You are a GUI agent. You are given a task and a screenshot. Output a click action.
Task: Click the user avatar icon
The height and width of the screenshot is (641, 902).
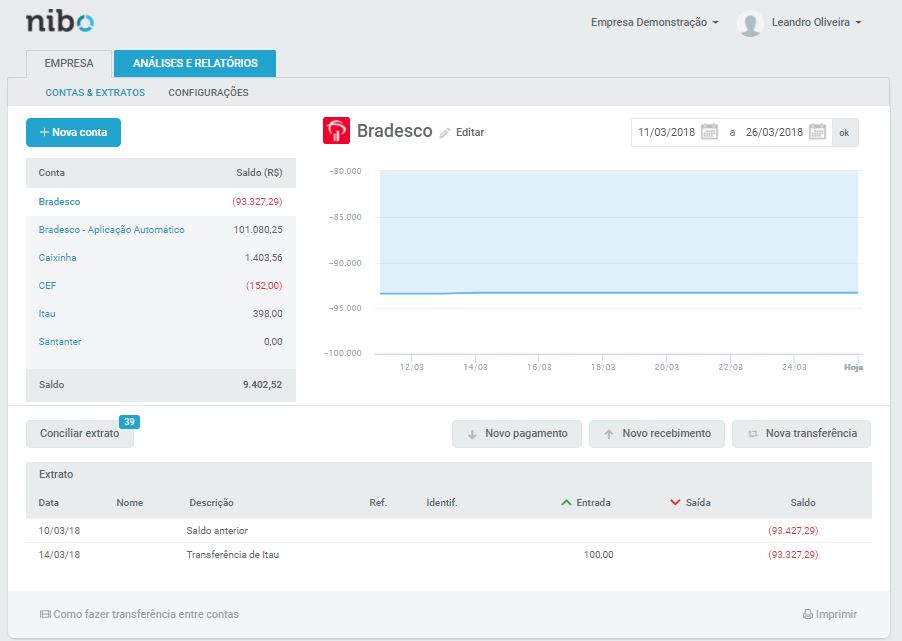[750, 23]
